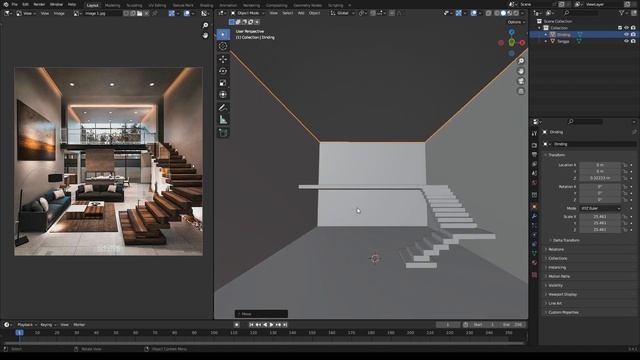
Task: Expand the Collections panel
Action: point(558,258)
